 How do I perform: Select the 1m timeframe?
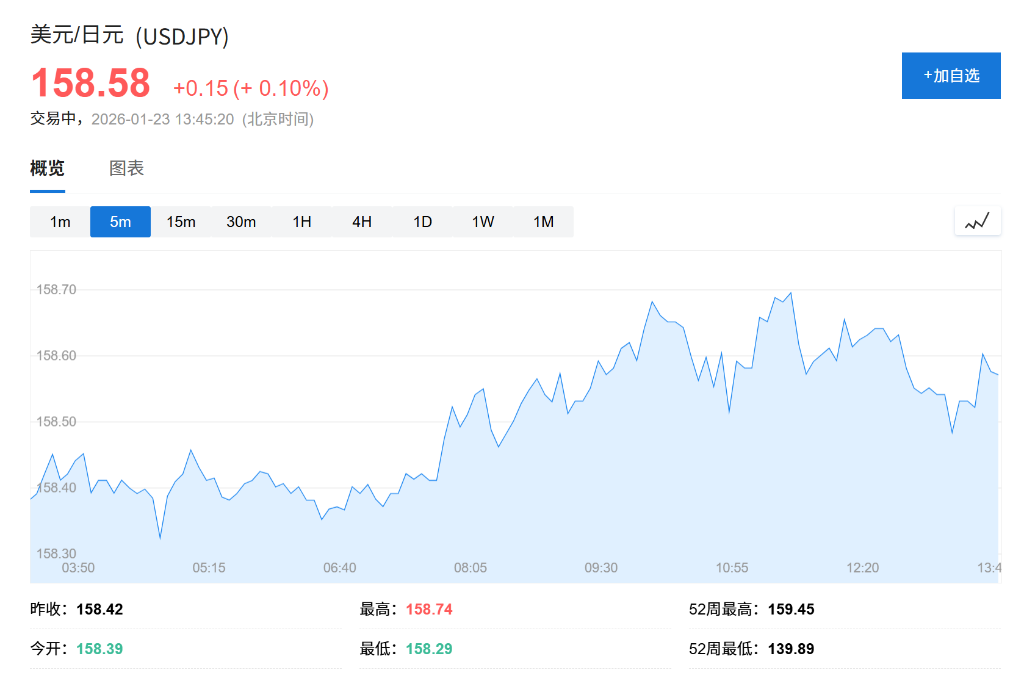58,221
